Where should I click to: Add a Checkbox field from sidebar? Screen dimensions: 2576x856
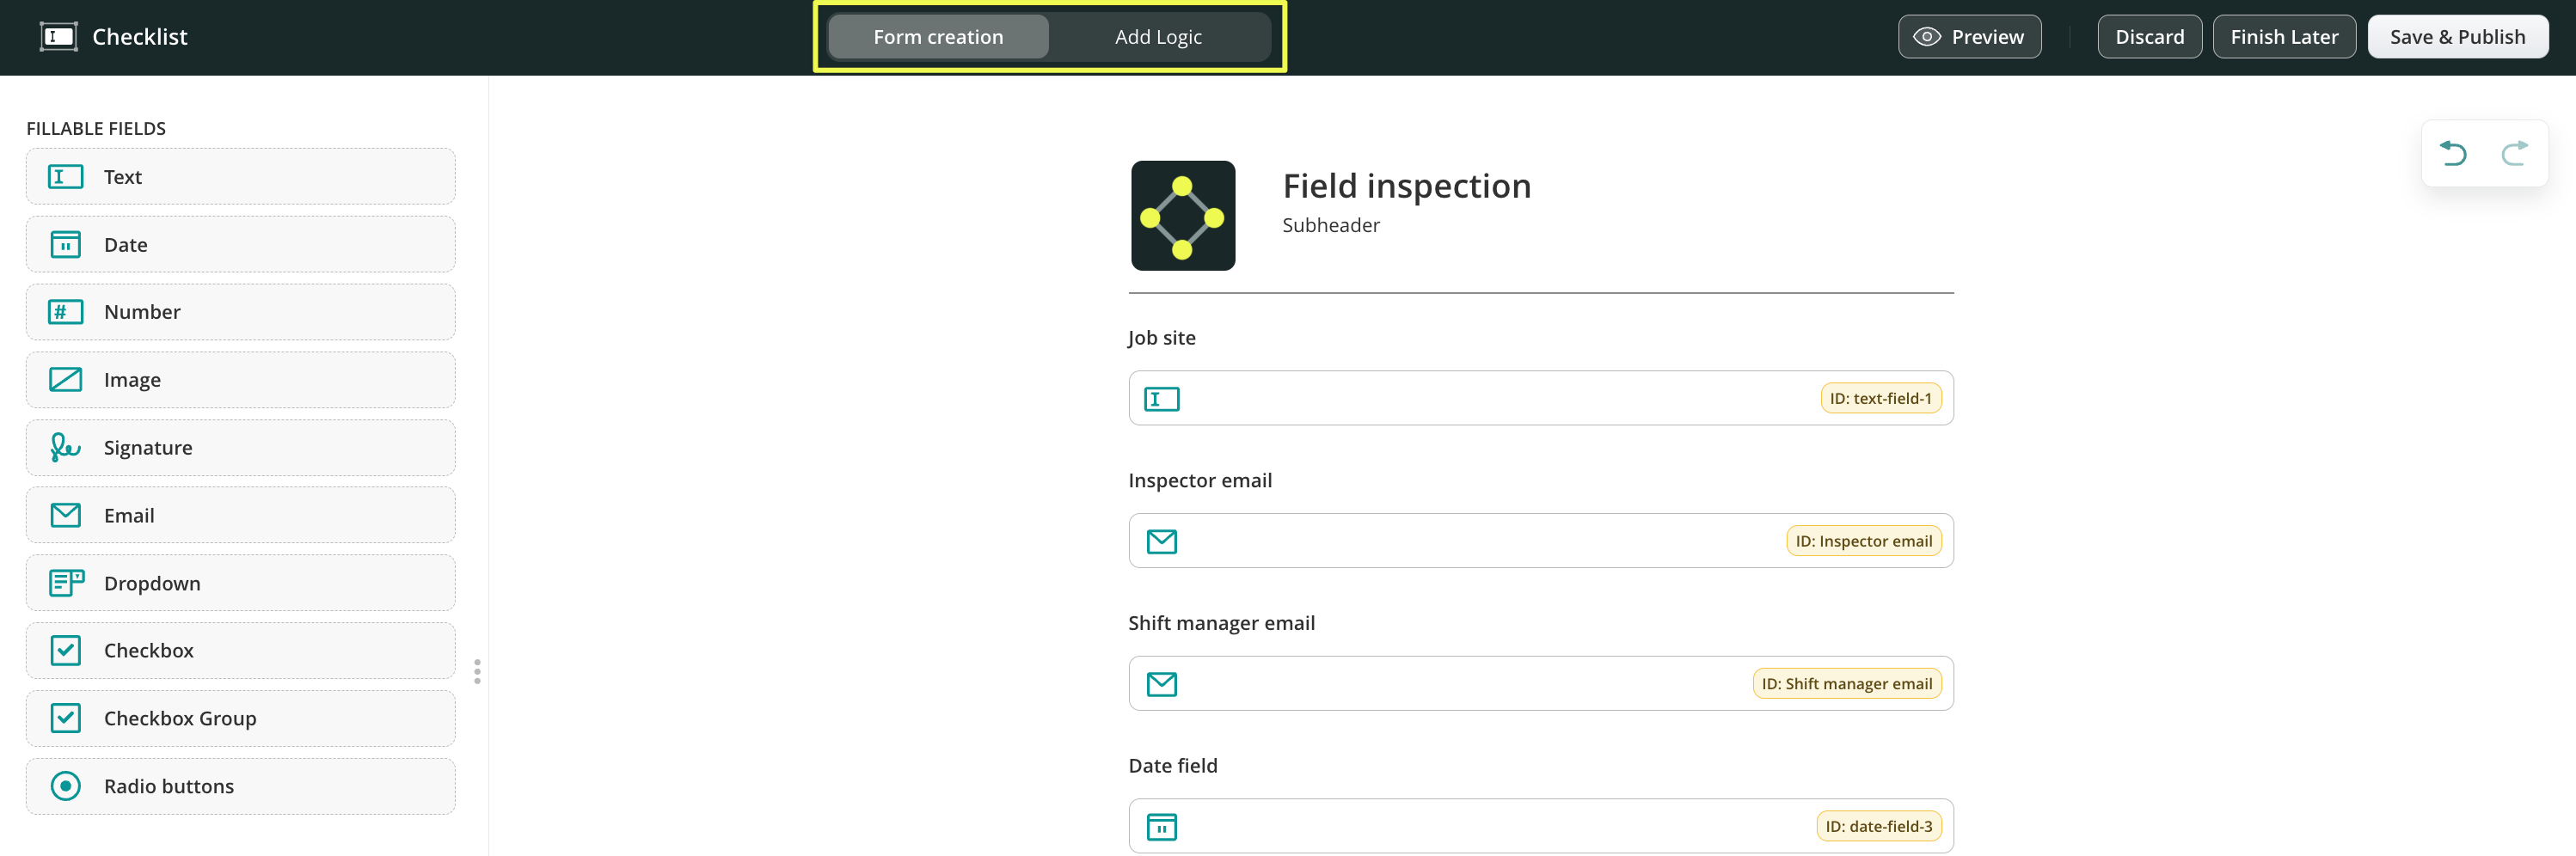tap(240, 651)
